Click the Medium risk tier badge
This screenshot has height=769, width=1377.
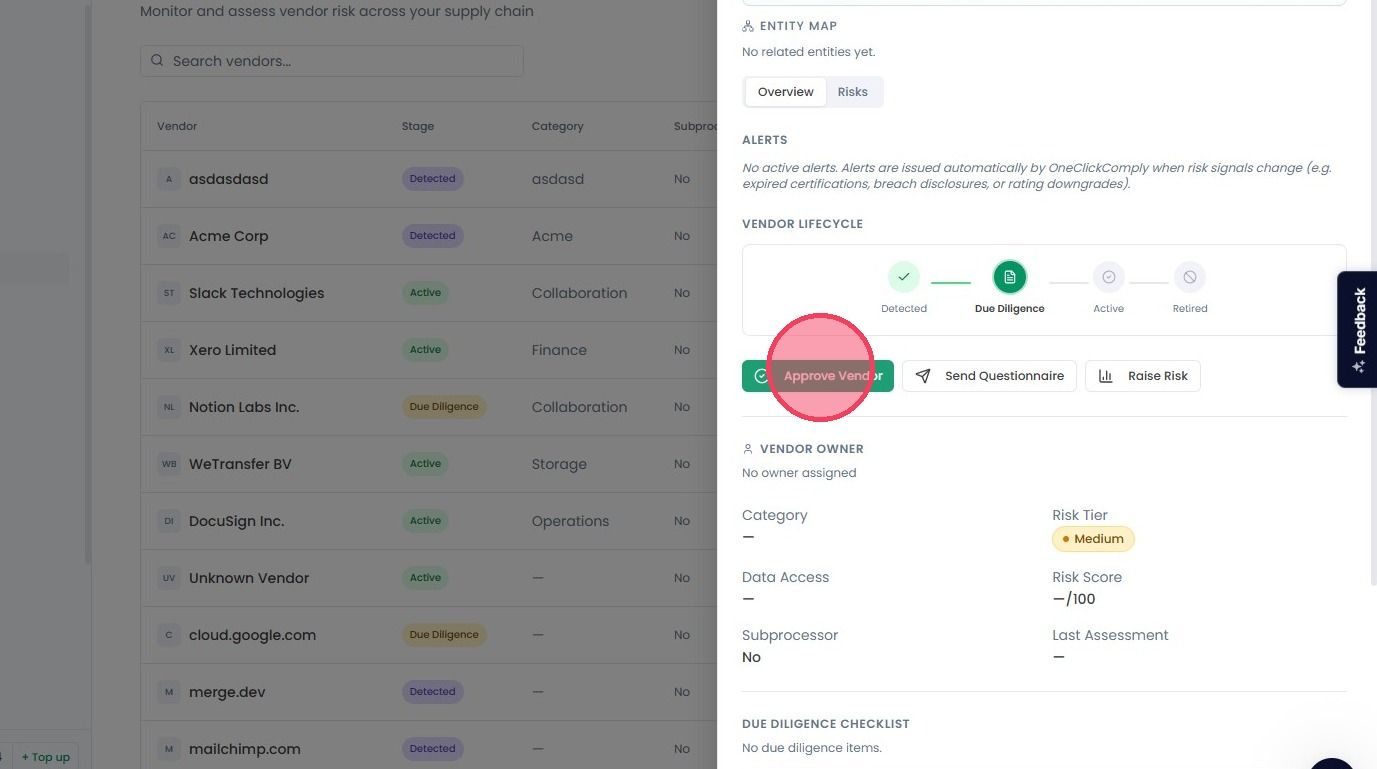point(1093,539)
